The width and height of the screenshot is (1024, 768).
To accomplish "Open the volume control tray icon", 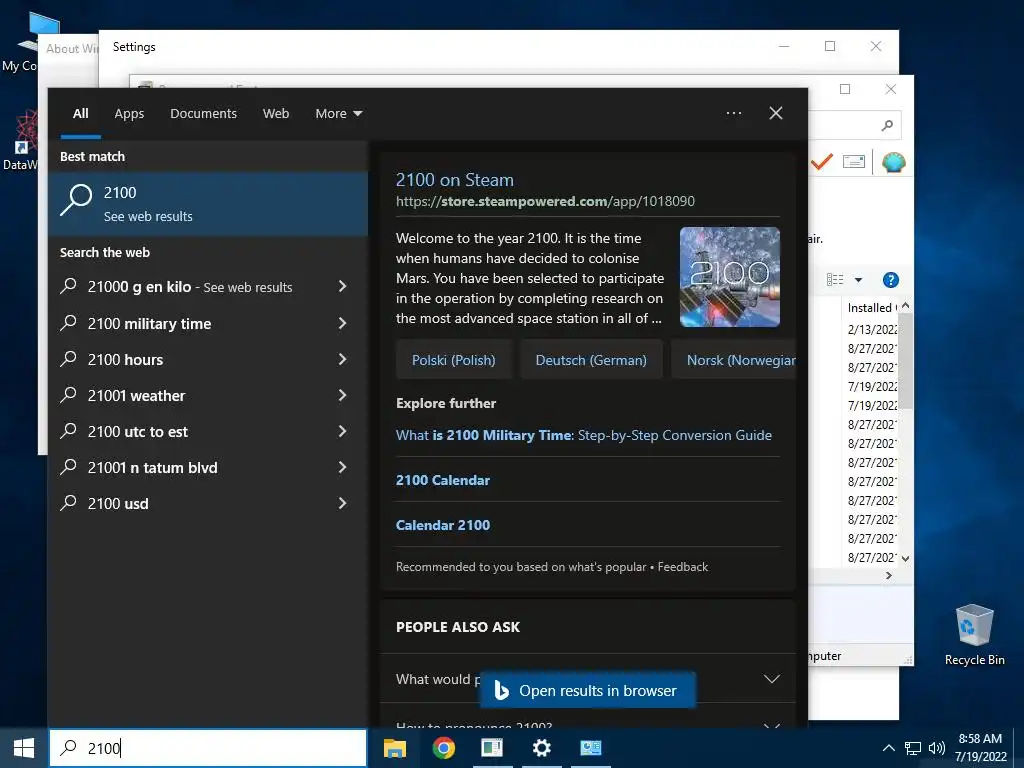I will point(936,748).
